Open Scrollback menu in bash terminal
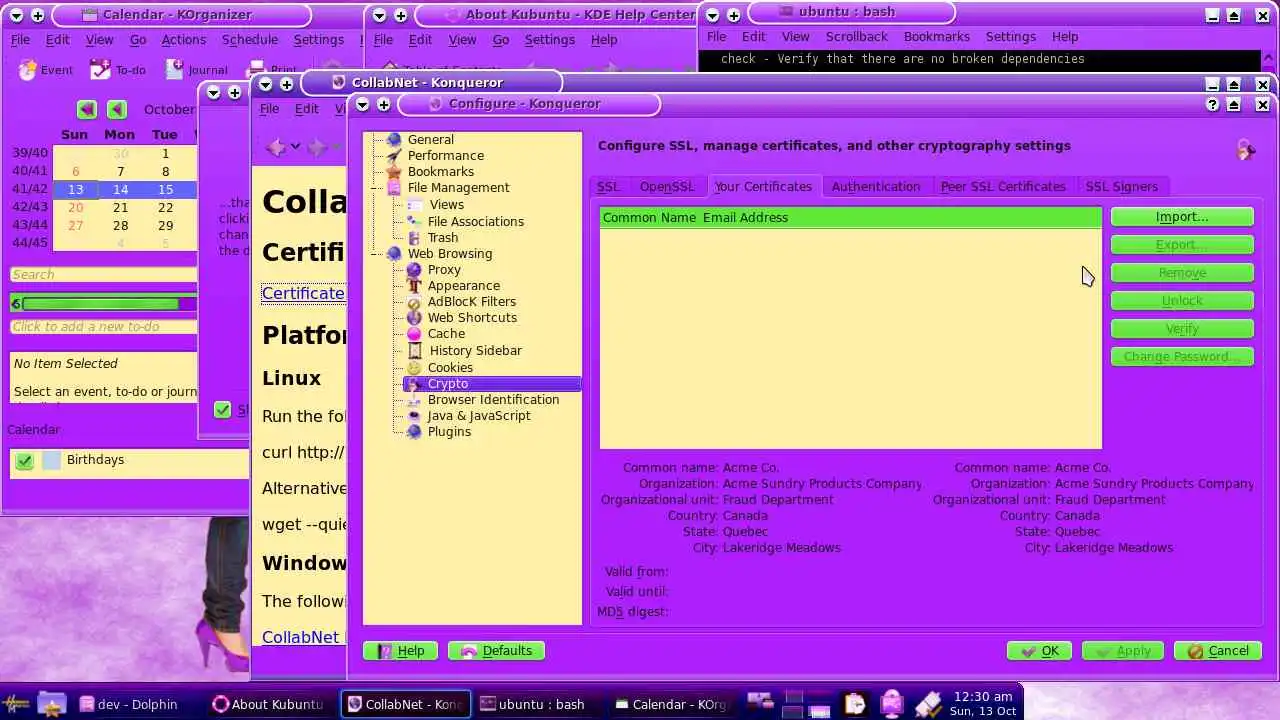 pyautogui.click(x=856, y=36)
